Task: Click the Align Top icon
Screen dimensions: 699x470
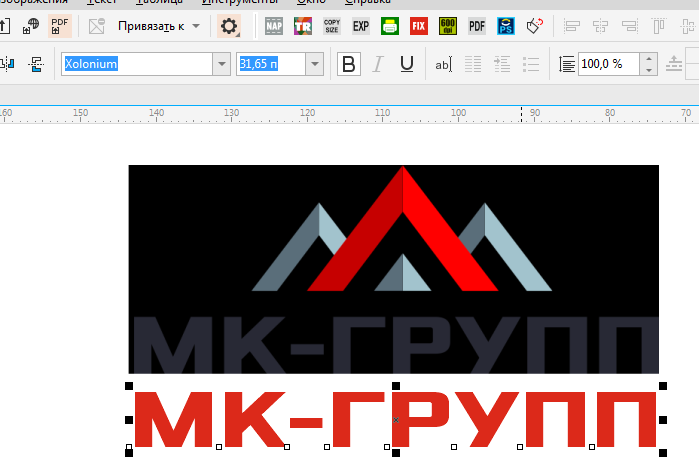Action: tap(659, 26)
